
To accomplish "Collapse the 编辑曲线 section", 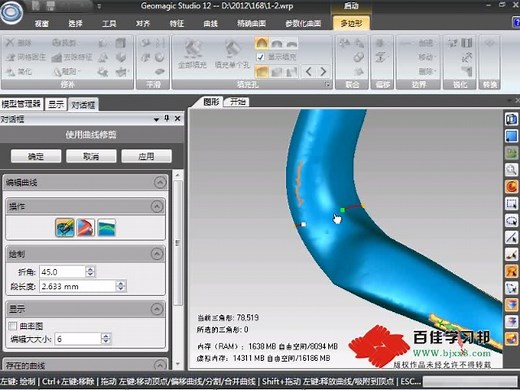I will point(160,182).
